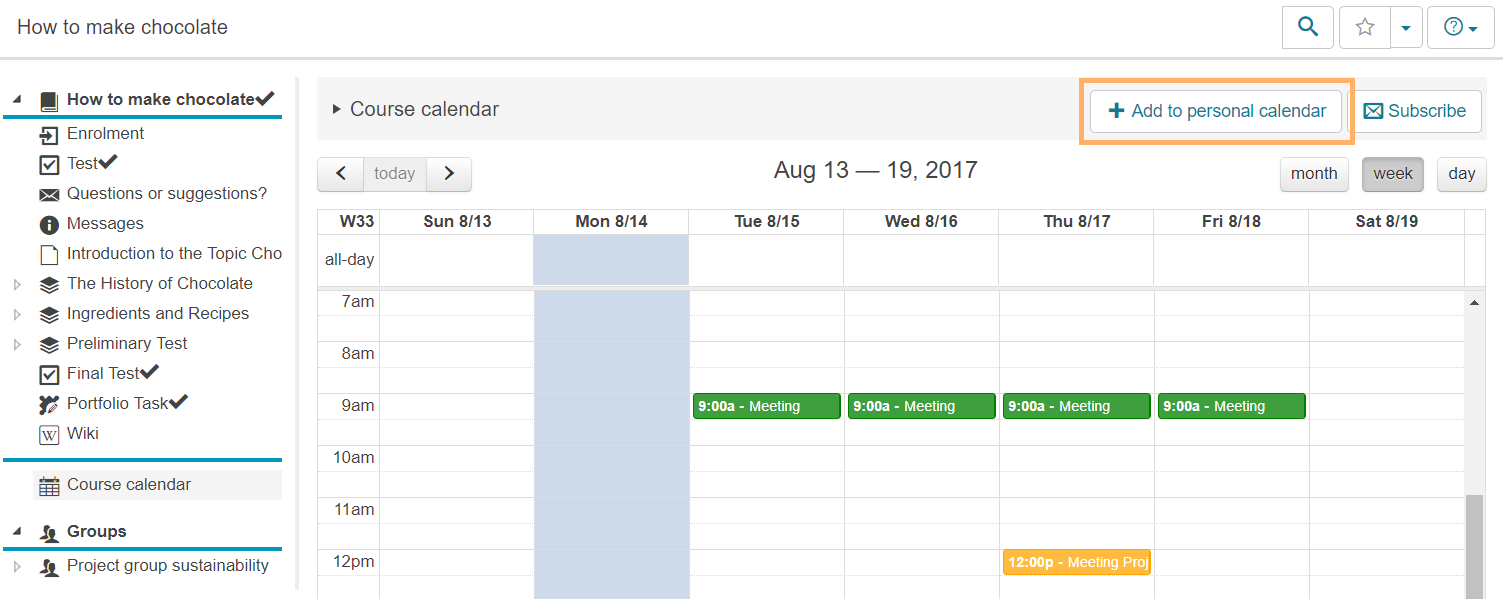Click the star favorite icon
This screenshot has height=599, width=1503.
pos(1364,27)
